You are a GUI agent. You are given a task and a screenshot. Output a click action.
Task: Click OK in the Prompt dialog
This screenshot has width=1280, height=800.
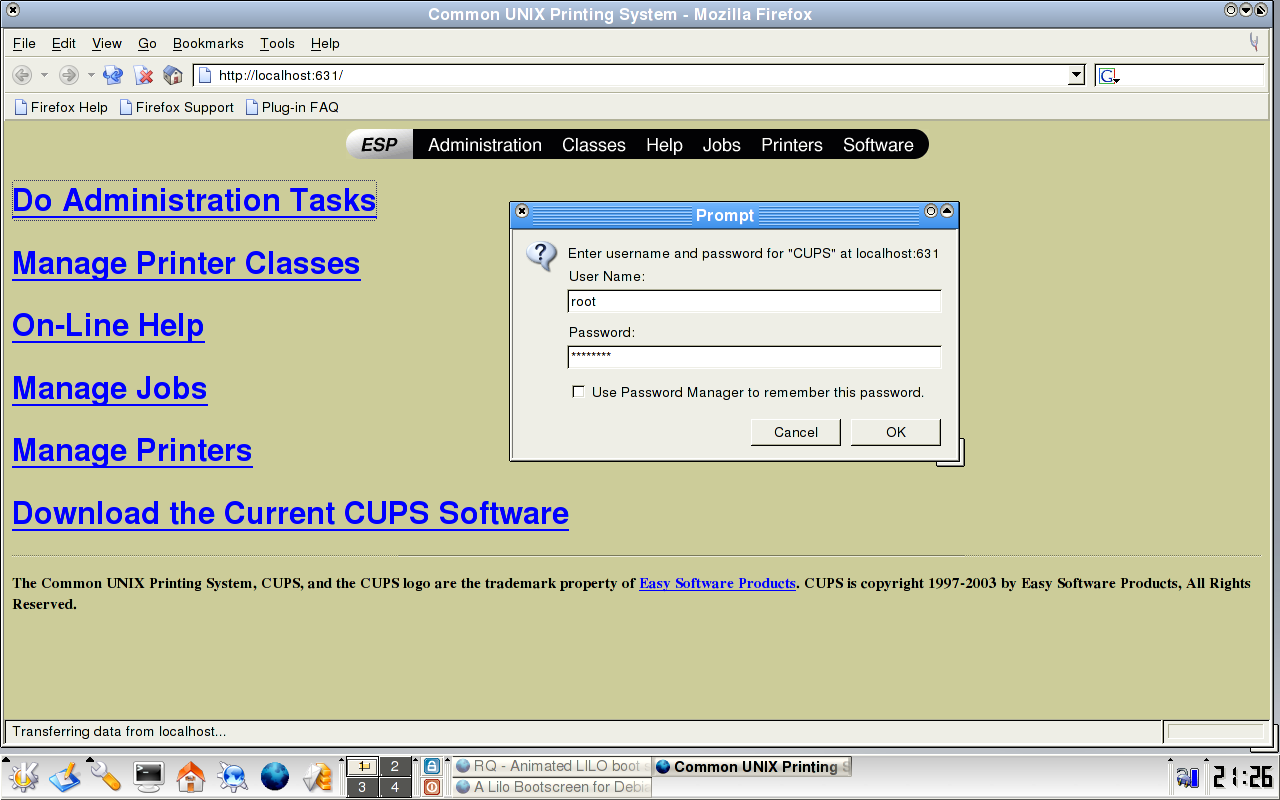[896, 432]
